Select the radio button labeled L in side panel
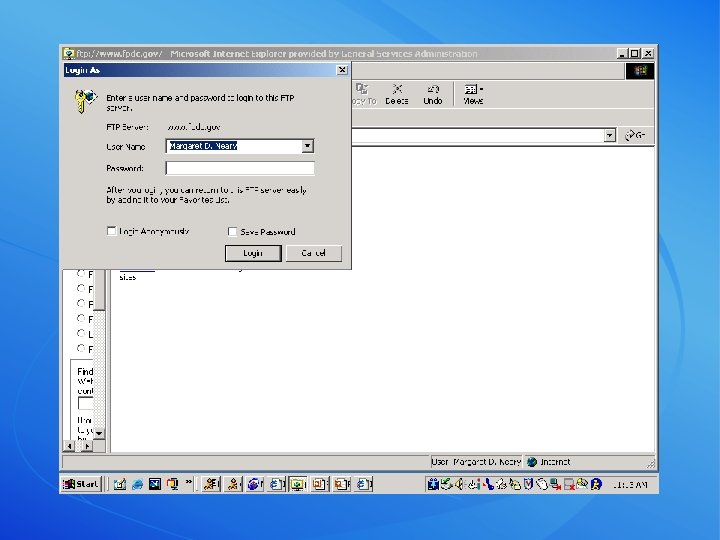 coord(81,333)
